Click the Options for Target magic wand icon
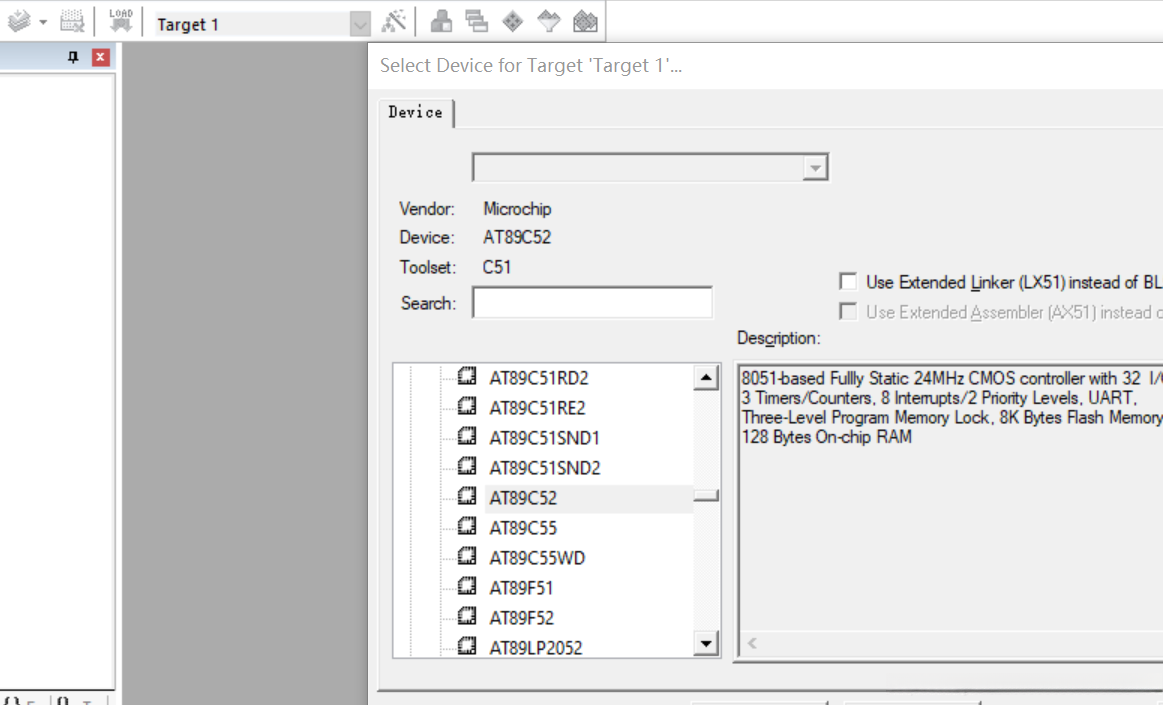 point(394,21)
